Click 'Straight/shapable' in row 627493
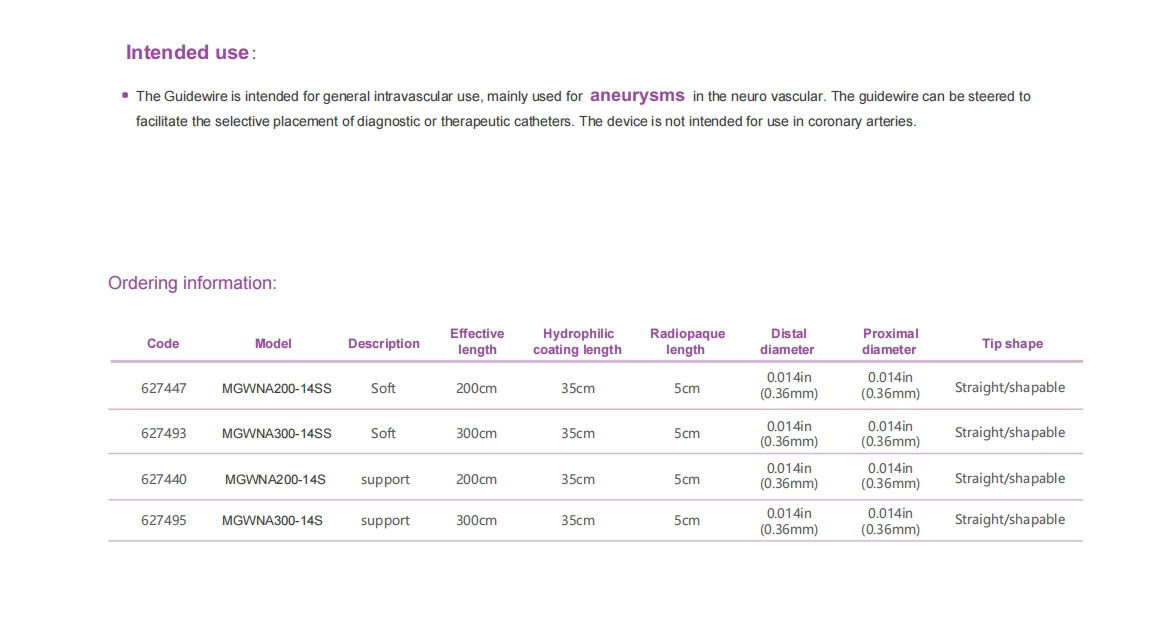Viewport: 1163px width, 622px height. click(1009, 433)
